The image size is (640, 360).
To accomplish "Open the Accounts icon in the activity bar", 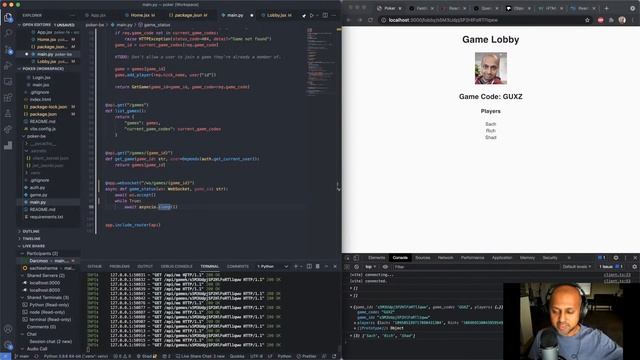I will pos(8,329).
